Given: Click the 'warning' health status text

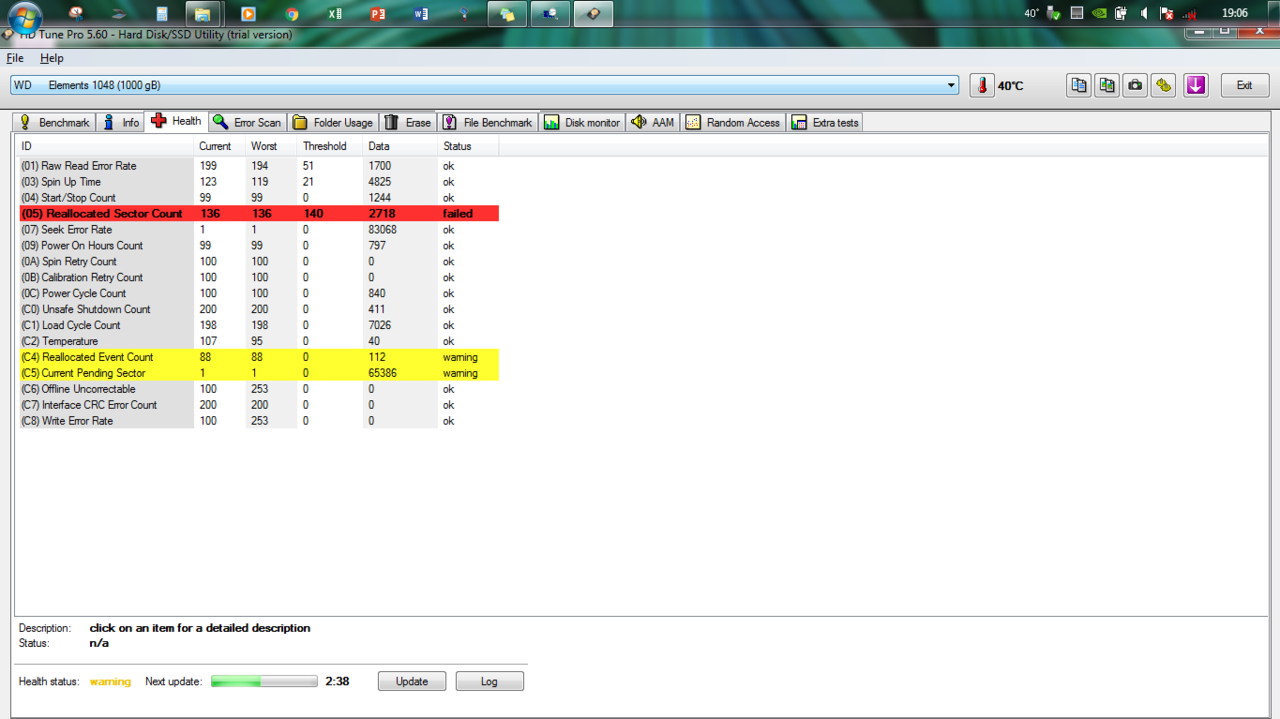Looking at the screenshot, I should click(x=110, y=681).
